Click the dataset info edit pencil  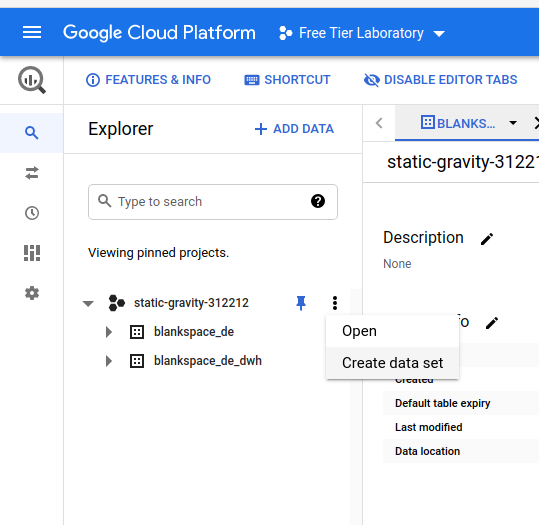pos(492,323)
